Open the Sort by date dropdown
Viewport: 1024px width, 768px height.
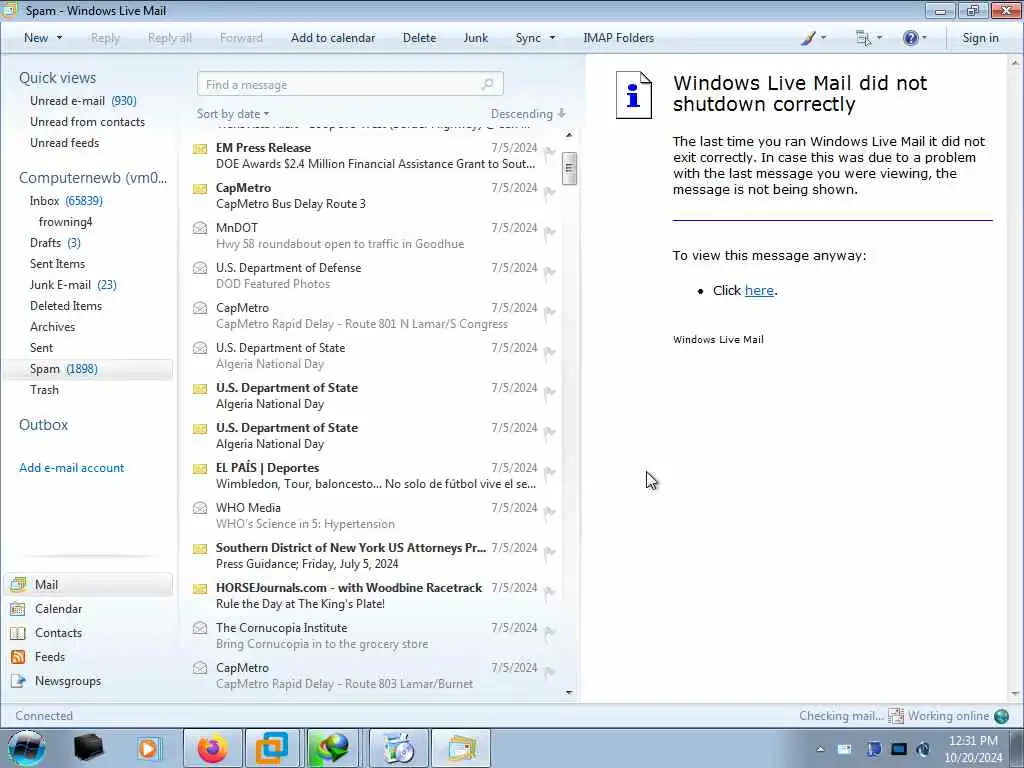pyautogui.click(x=232, y=114)
